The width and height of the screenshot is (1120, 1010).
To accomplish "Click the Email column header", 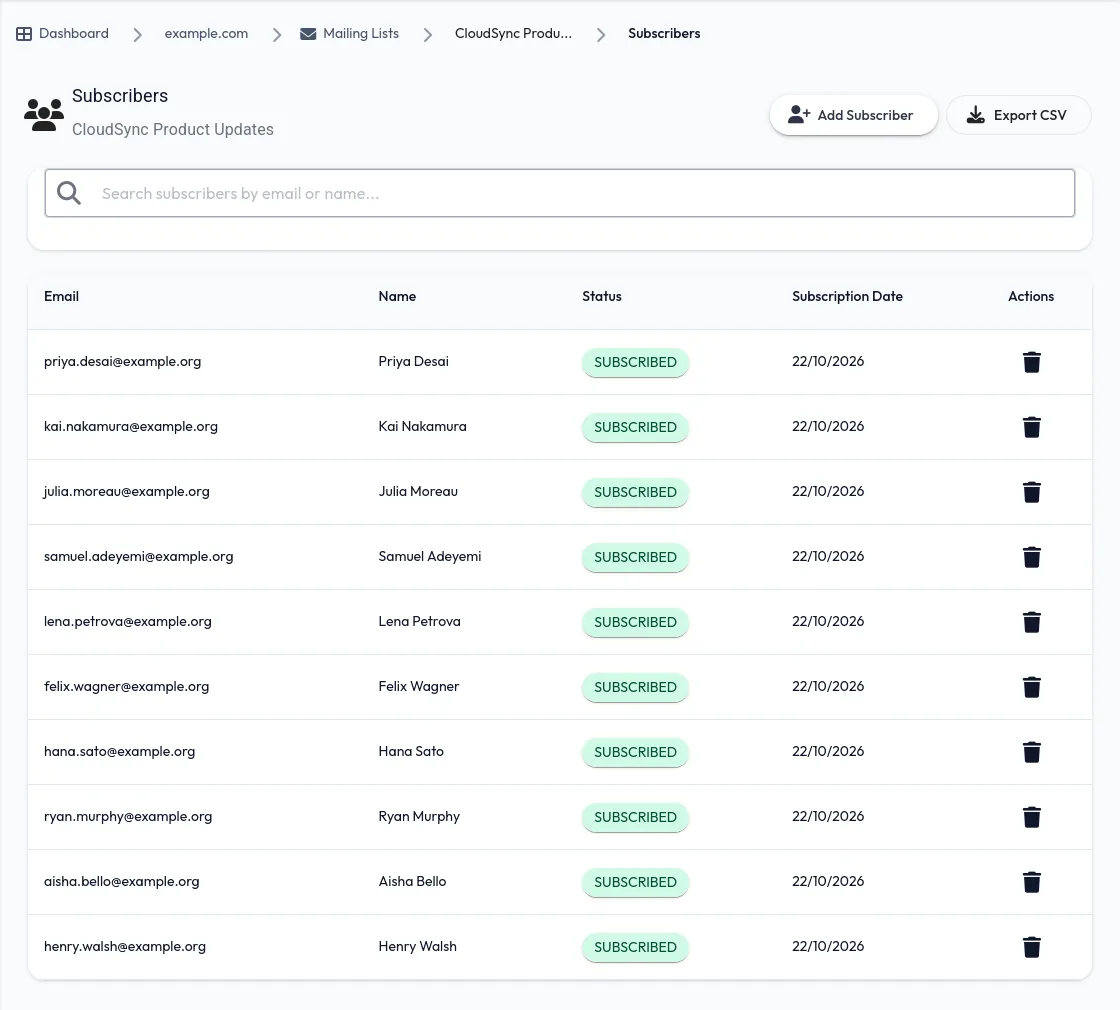I will [61, 296].
